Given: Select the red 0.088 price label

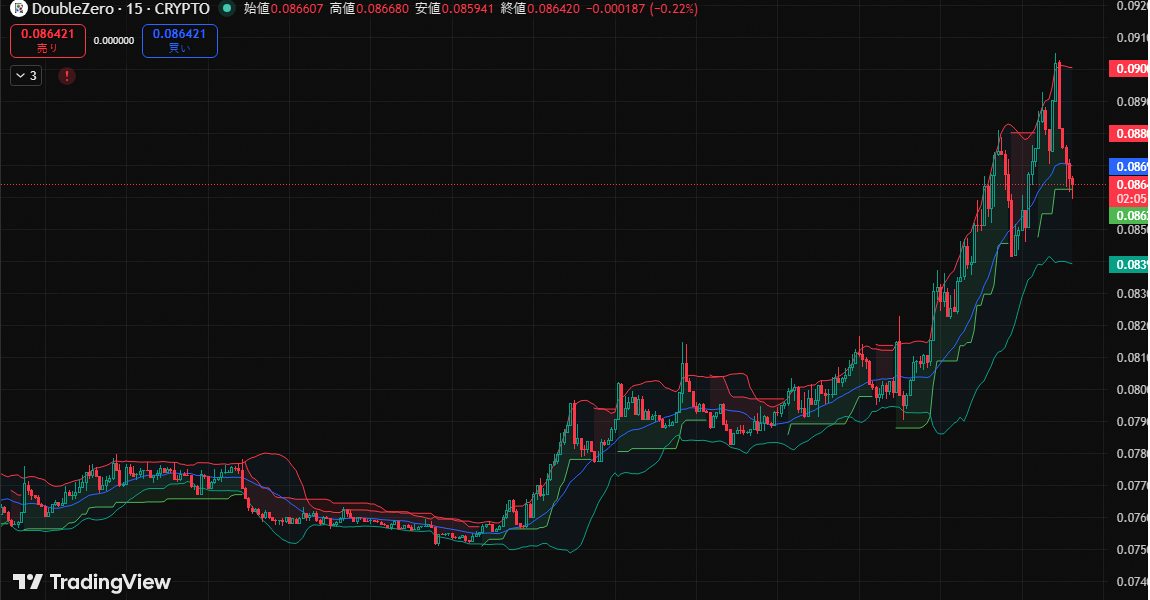Looking at the screenshot, I should (x=1129, y=133).
